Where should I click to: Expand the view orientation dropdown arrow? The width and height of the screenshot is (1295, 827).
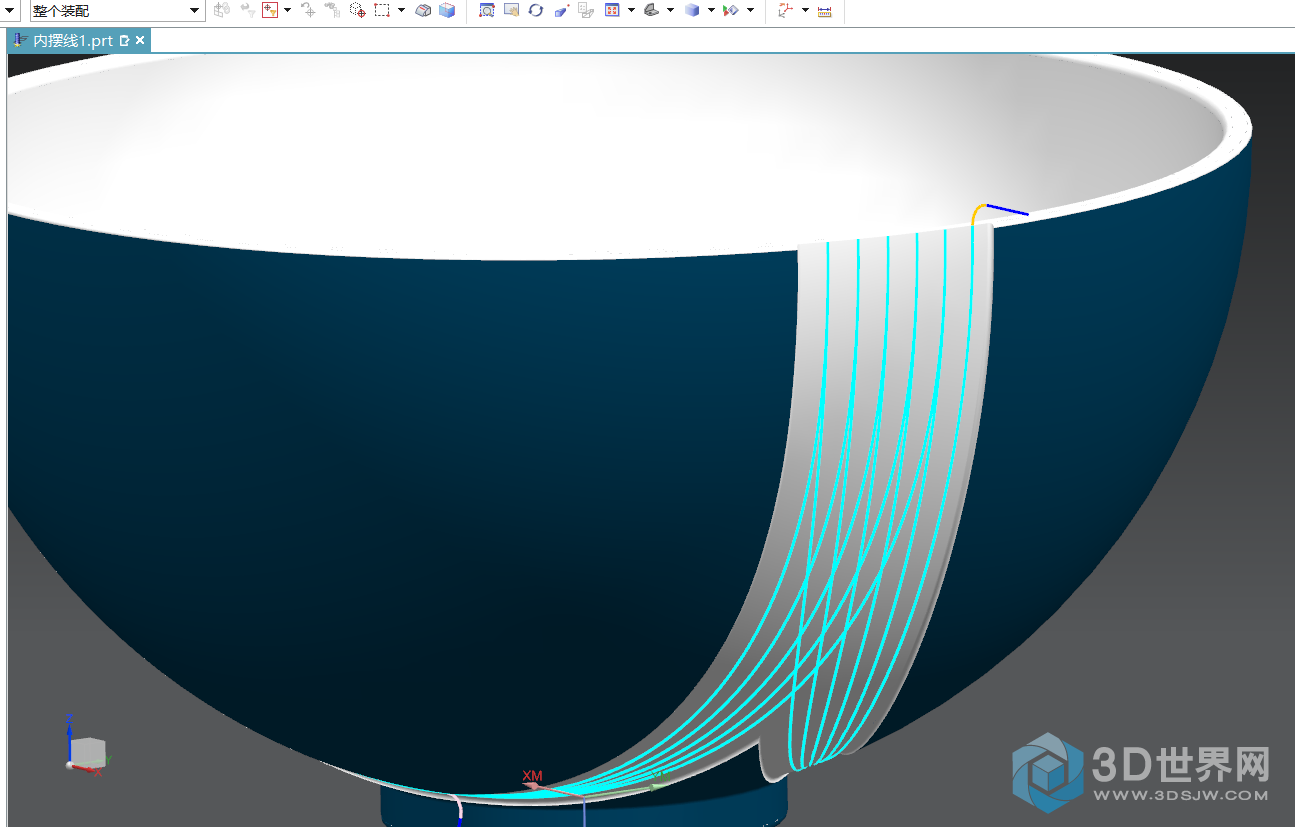[x=631, y=10]
